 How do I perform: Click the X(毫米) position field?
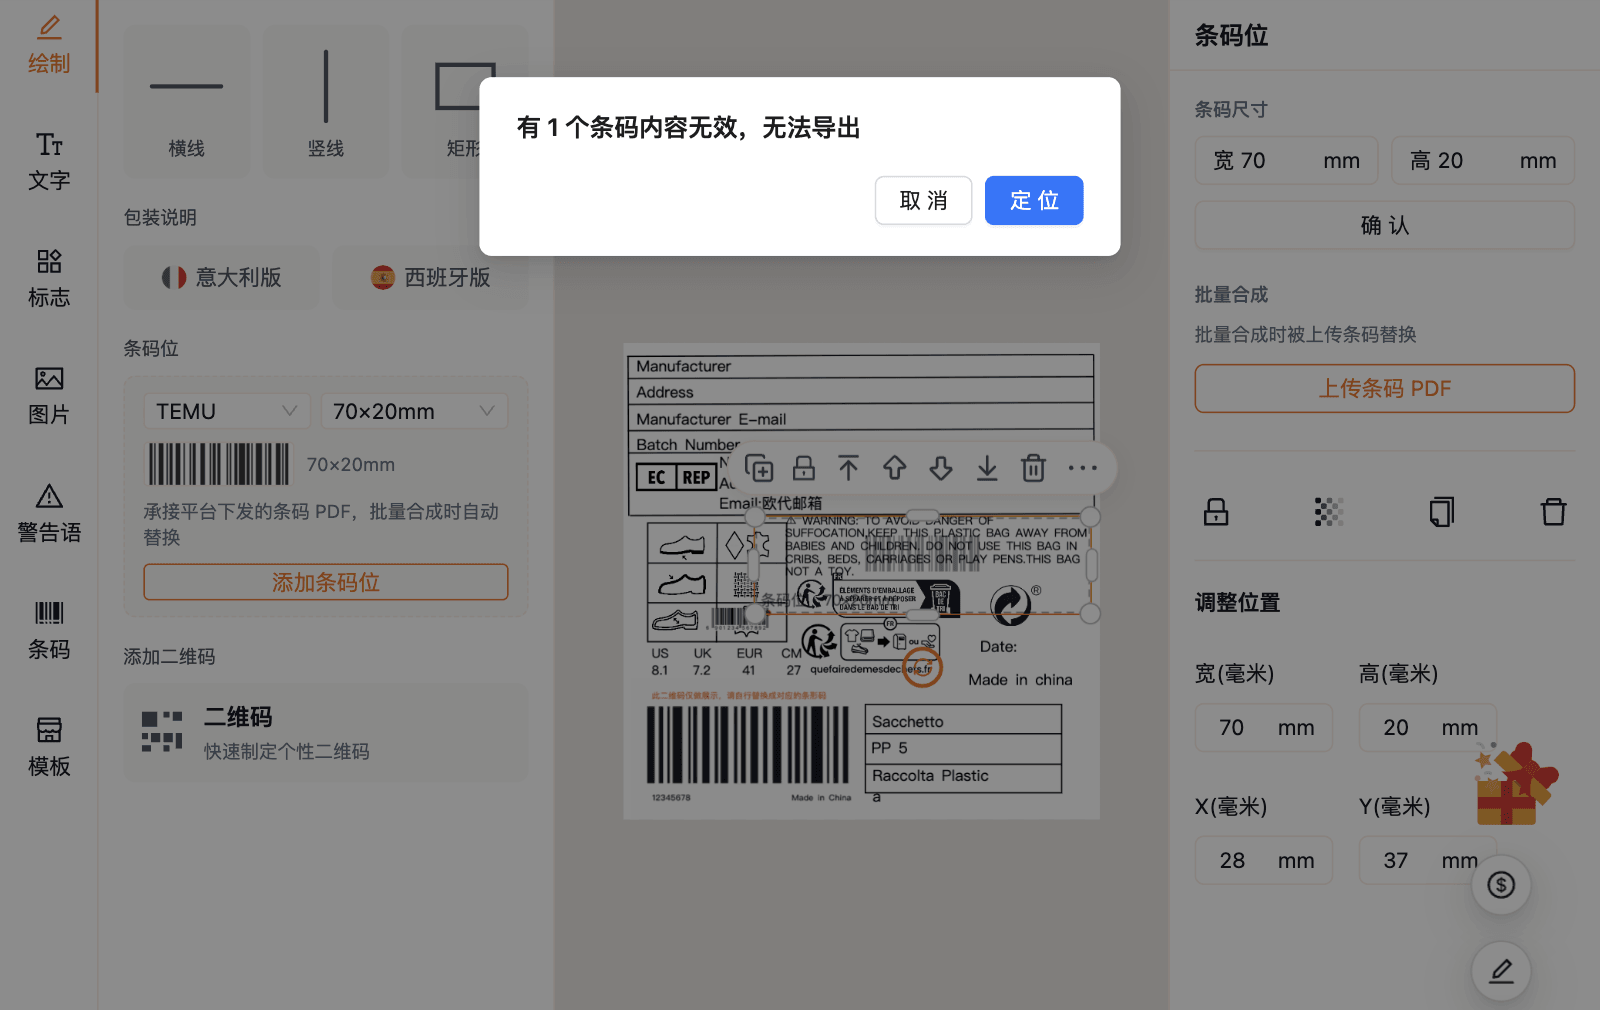point(1264,860)
